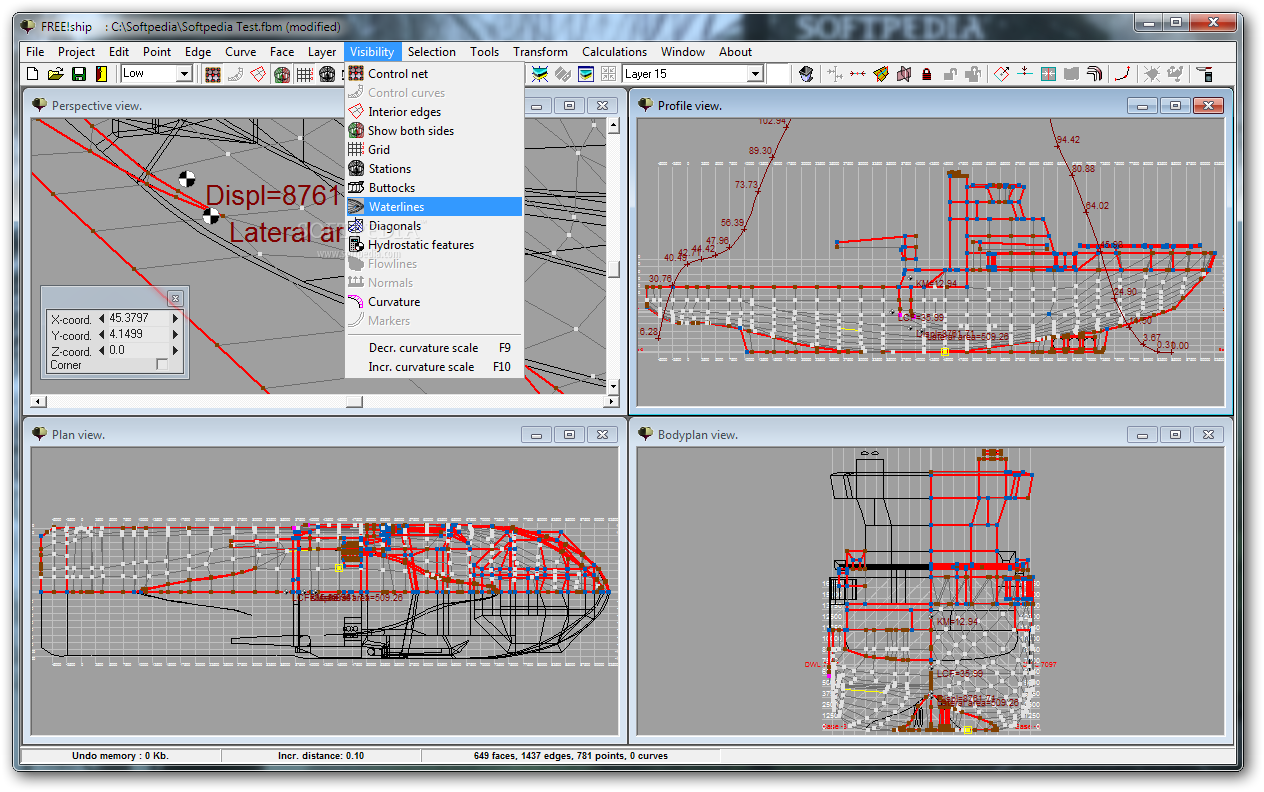1264x792 pixels.
Task: Toggle the Stations toolbar icon
Action: click(x=327, y=74)
